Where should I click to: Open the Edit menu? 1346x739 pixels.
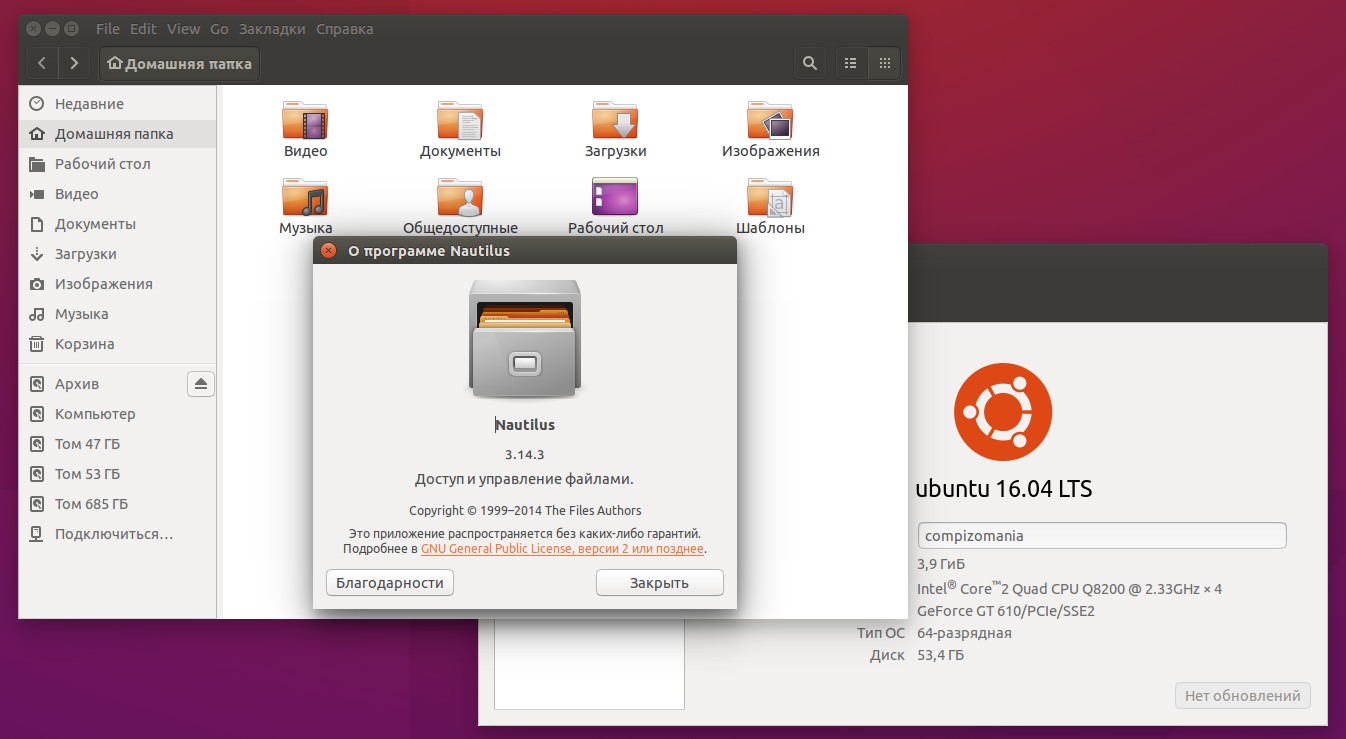coord(143,29)
